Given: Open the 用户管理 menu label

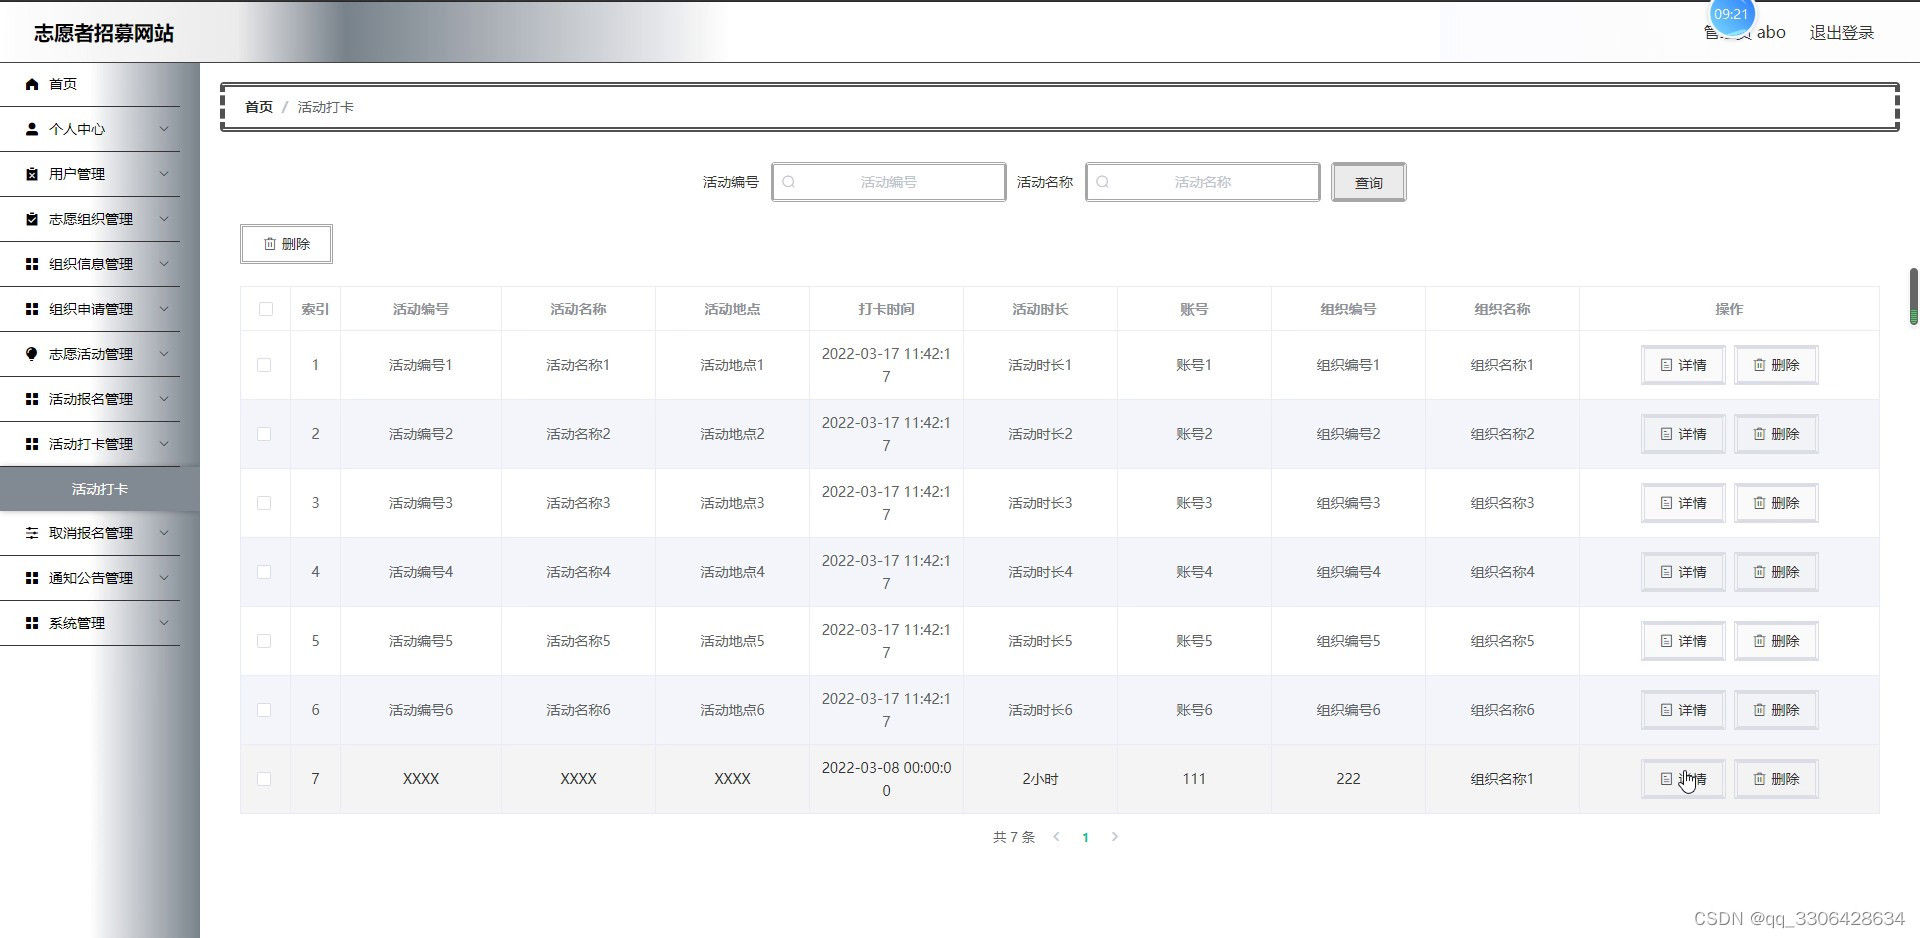Looking at the screenshot, I should pos(77,174).
